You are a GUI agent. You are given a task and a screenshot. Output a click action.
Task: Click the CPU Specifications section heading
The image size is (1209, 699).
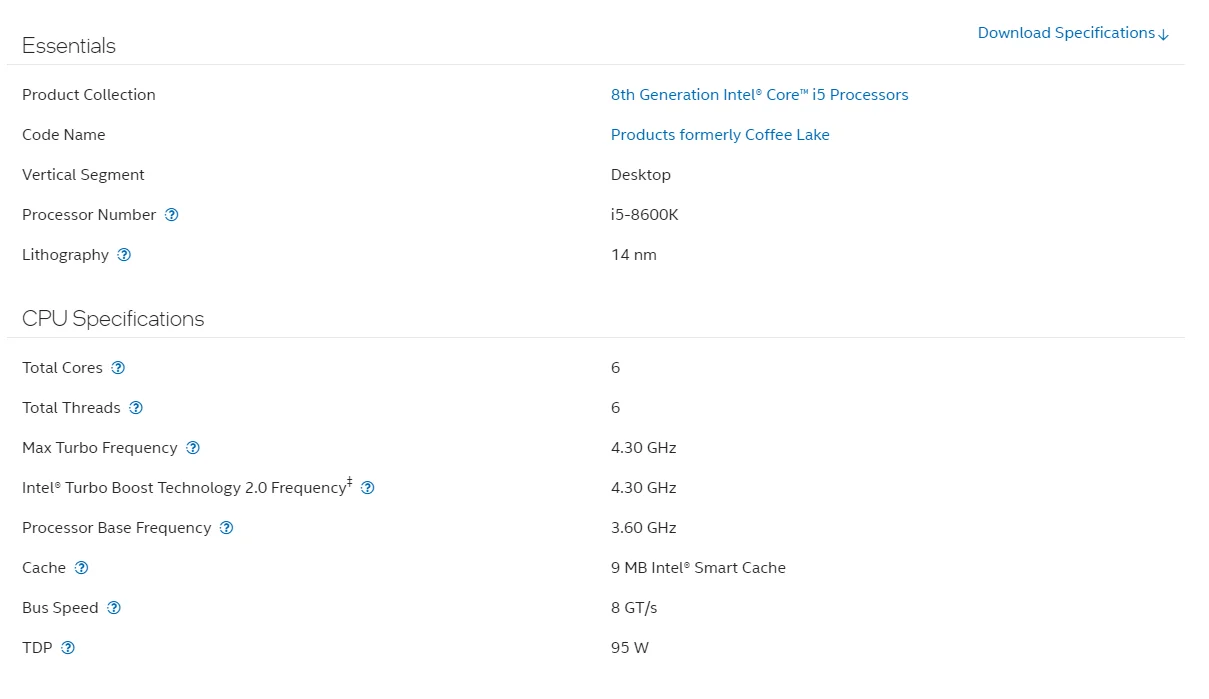point(113,319)
